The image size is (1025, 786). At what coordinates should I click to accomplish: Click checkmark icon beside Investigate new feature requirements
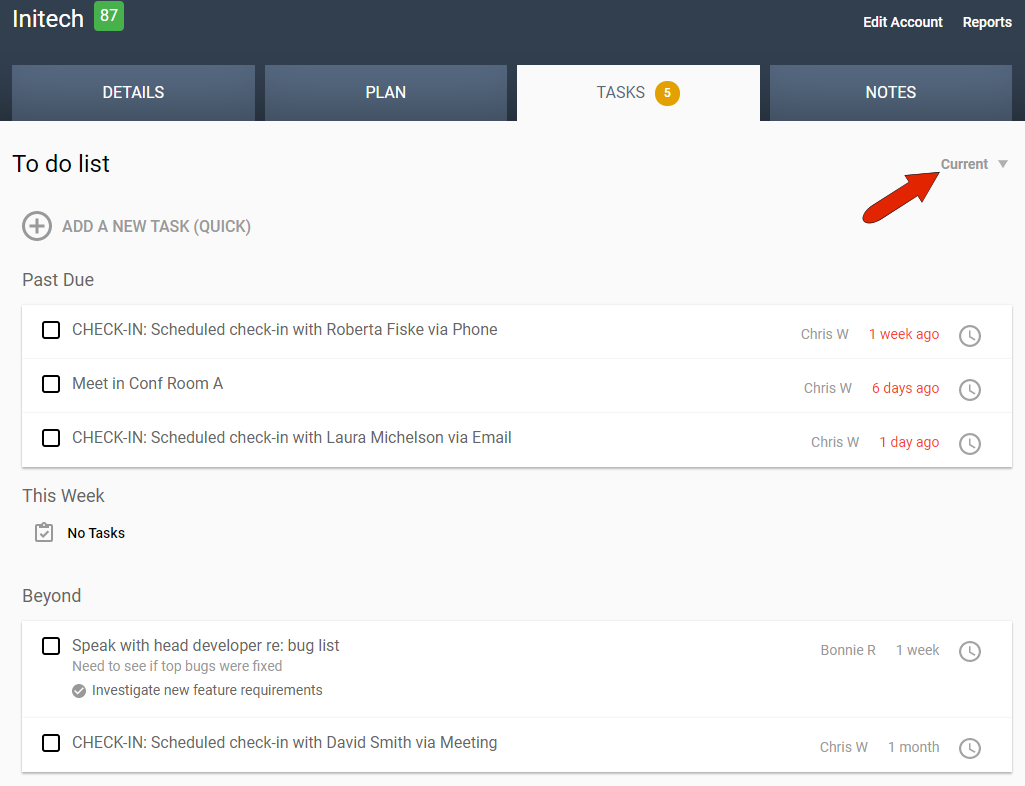click(79, 690)
